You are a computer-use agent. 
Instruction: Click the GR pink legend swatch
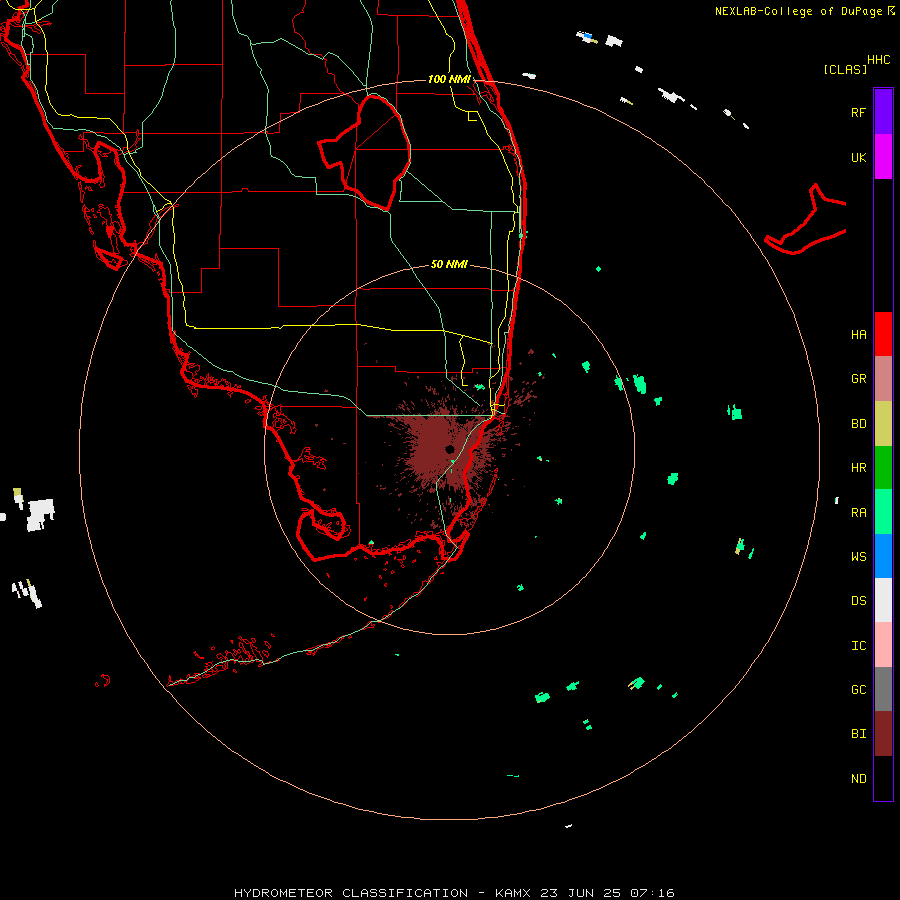883,379
